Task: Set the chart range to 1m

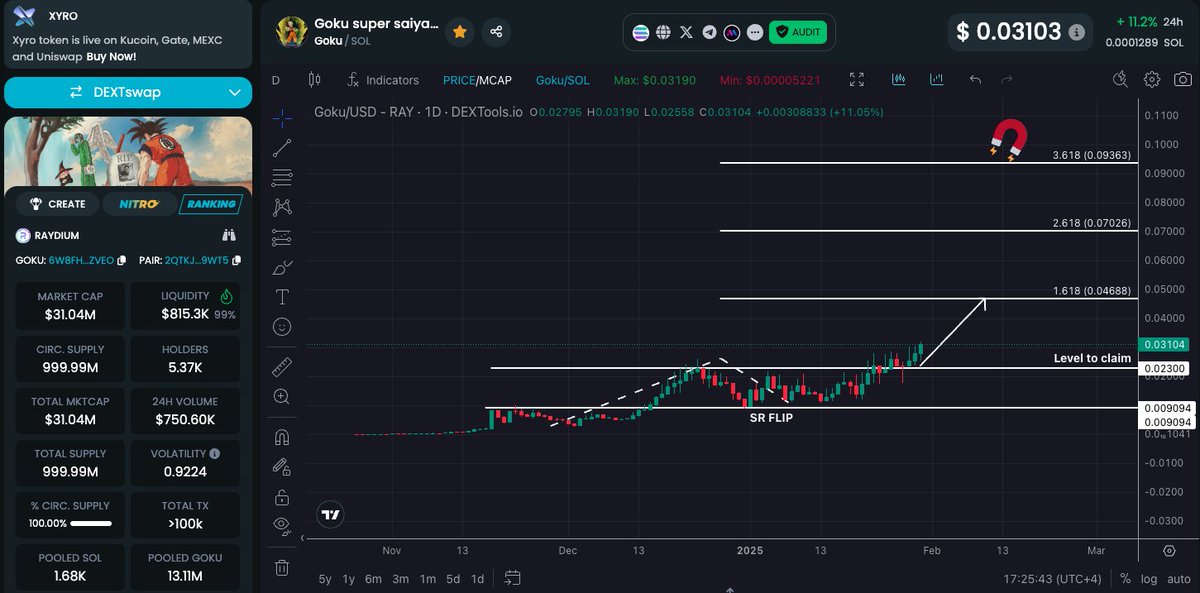Action: 427,579
